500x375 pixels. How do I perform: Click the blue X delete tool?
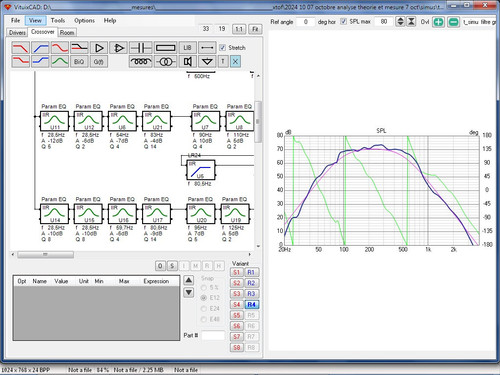pos(235,61)
